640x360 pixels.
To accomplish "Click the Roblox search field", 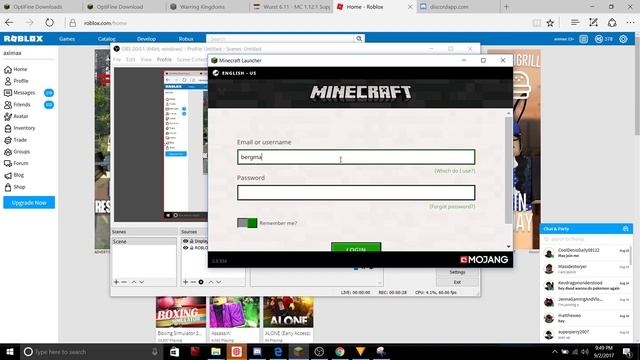I will pyautogui.click(x=280, y=39).
